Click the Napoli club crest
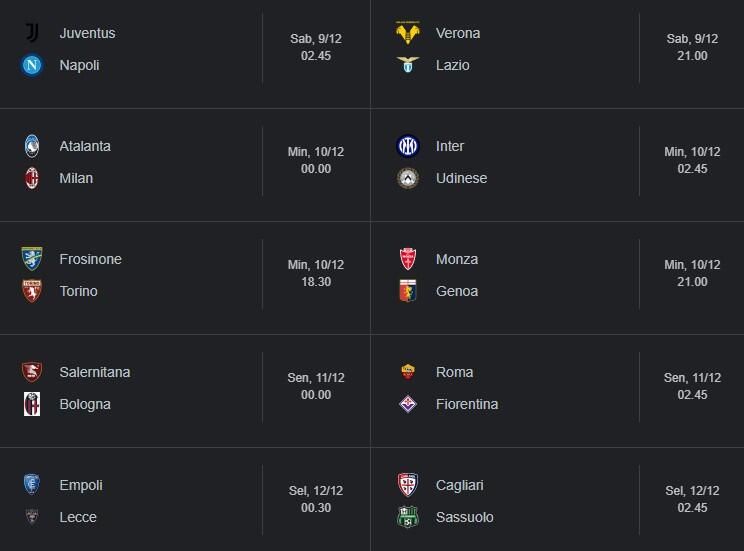The height and width of the screenshot is (551, 744). pyautogui.click(x=32, y=65)
